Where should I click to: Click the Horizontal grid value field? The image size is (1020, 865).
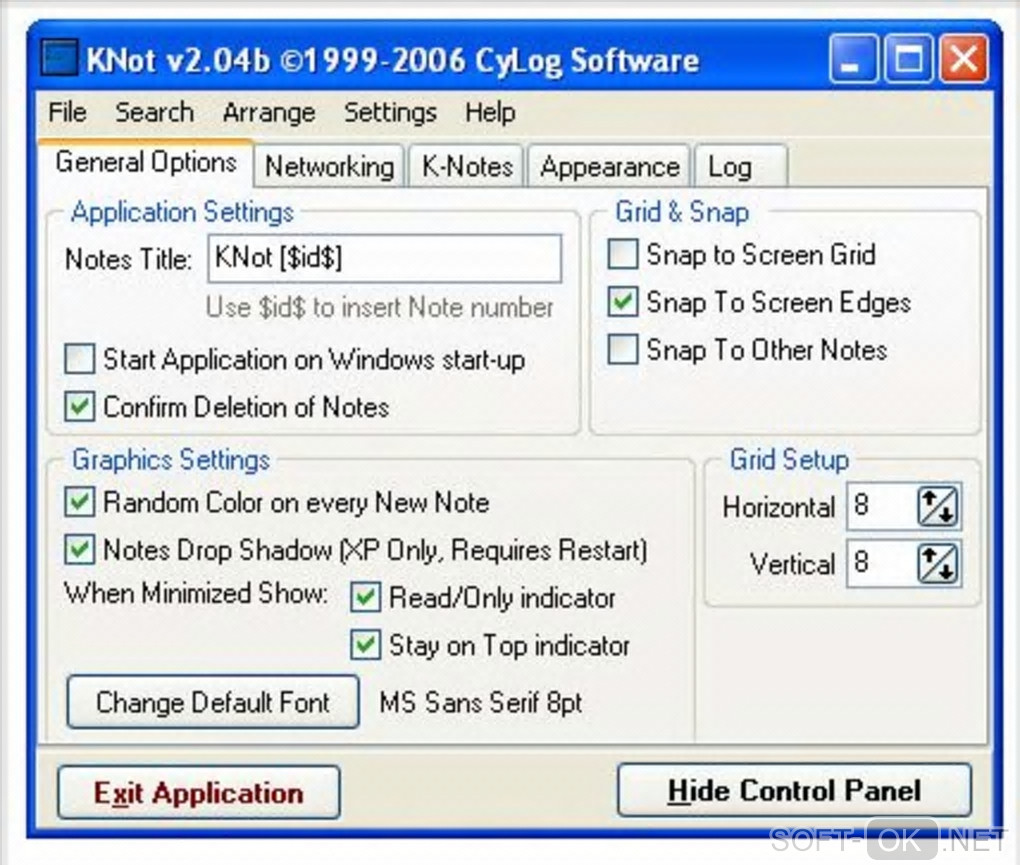coord(881,506)
